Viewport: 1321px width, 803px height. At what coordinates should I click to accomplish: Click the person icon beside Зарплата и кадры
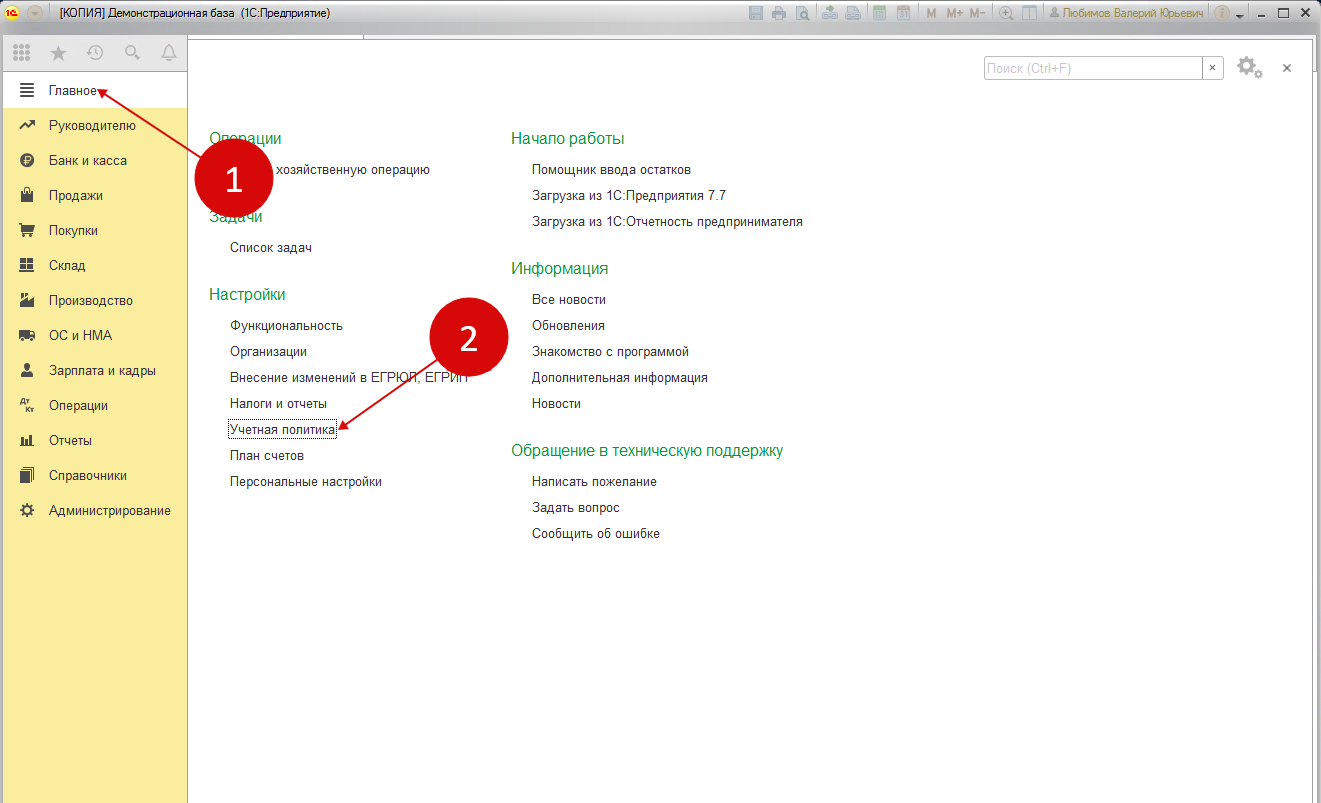click(x=28, y=370)
